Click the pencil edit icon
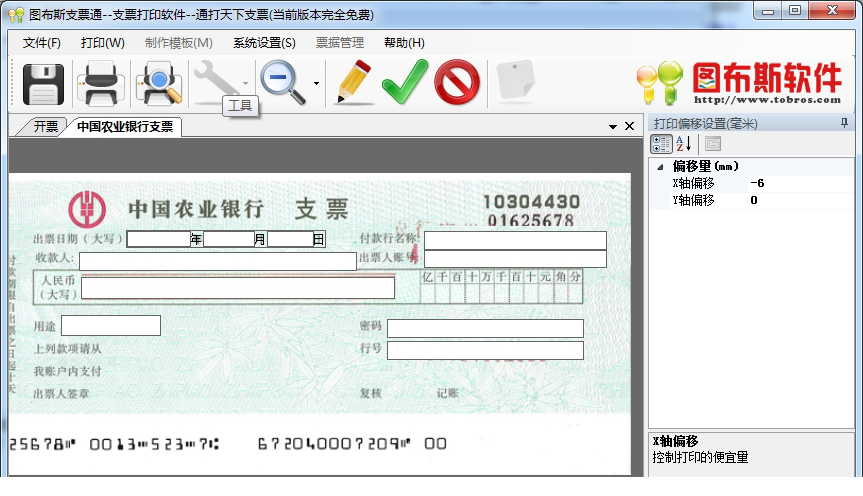This screenshot has width=863, height=496. (353, 82)
